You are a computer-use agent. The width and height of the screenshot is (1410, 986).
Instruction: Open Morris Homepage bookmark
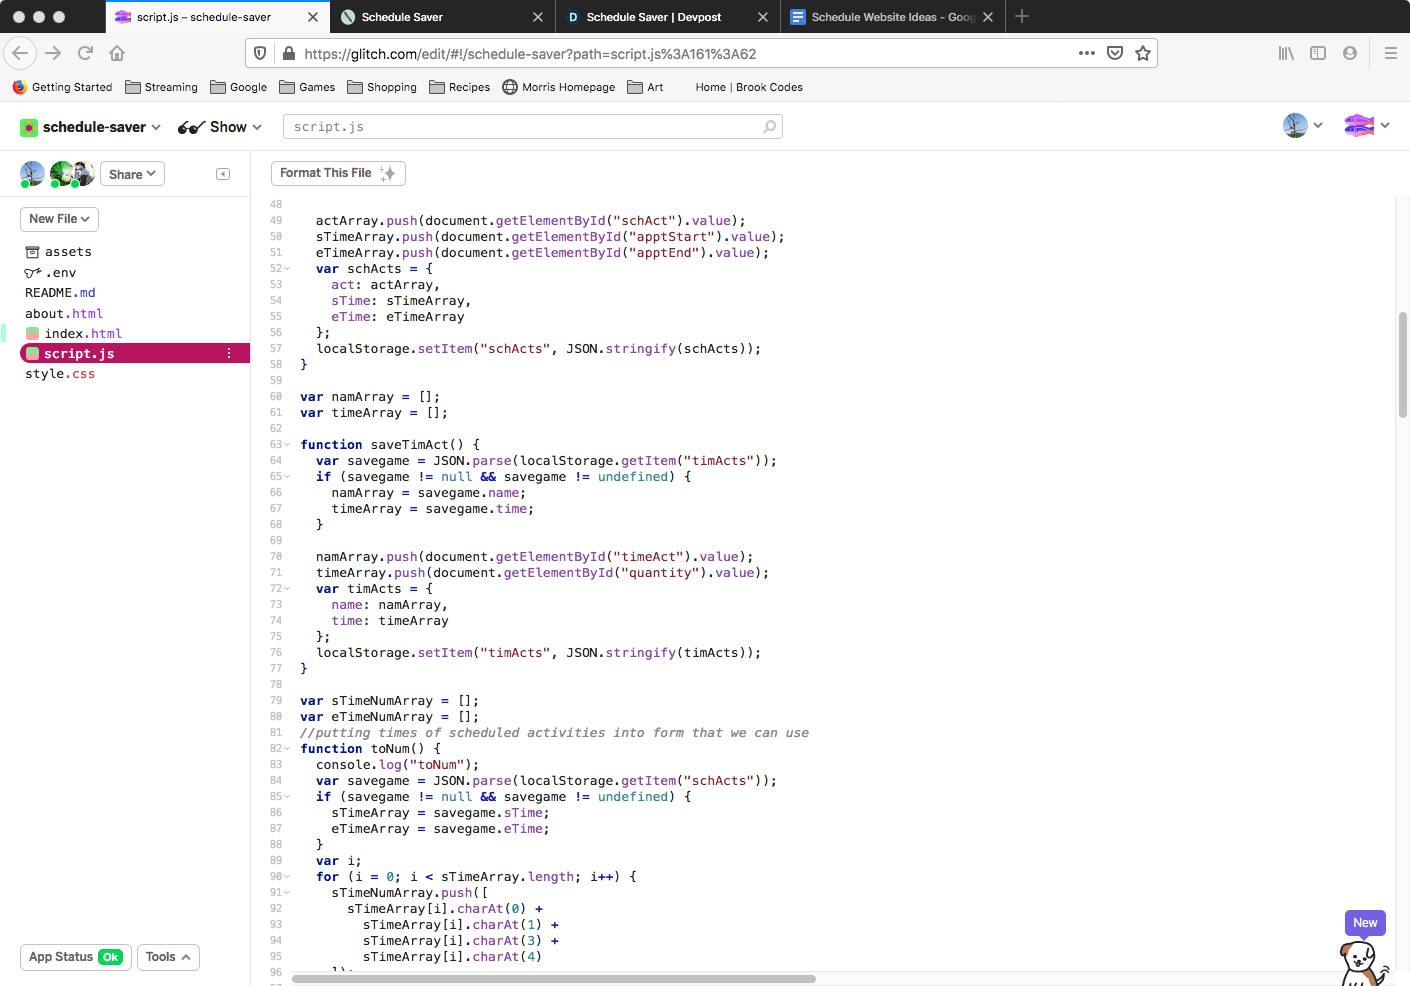(x=558, y=87)
